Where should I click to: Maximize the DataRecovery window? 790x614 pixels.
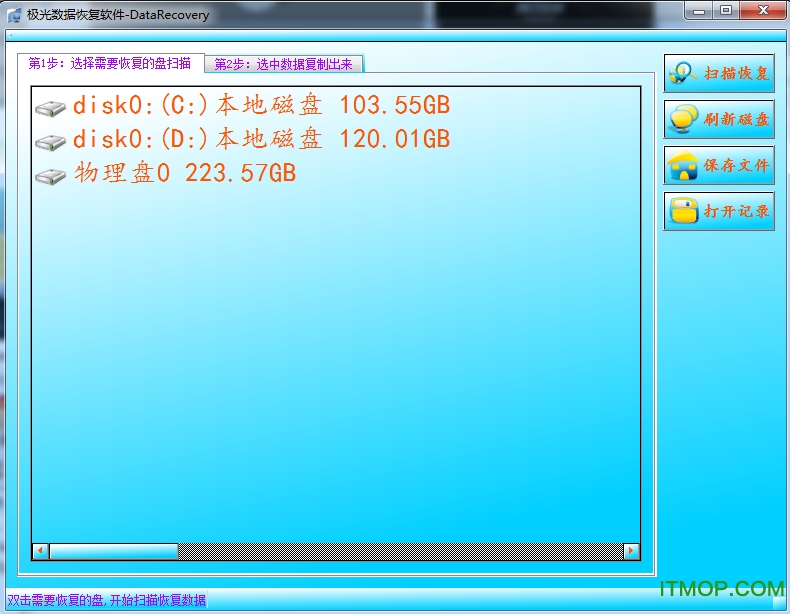(726, 11)
